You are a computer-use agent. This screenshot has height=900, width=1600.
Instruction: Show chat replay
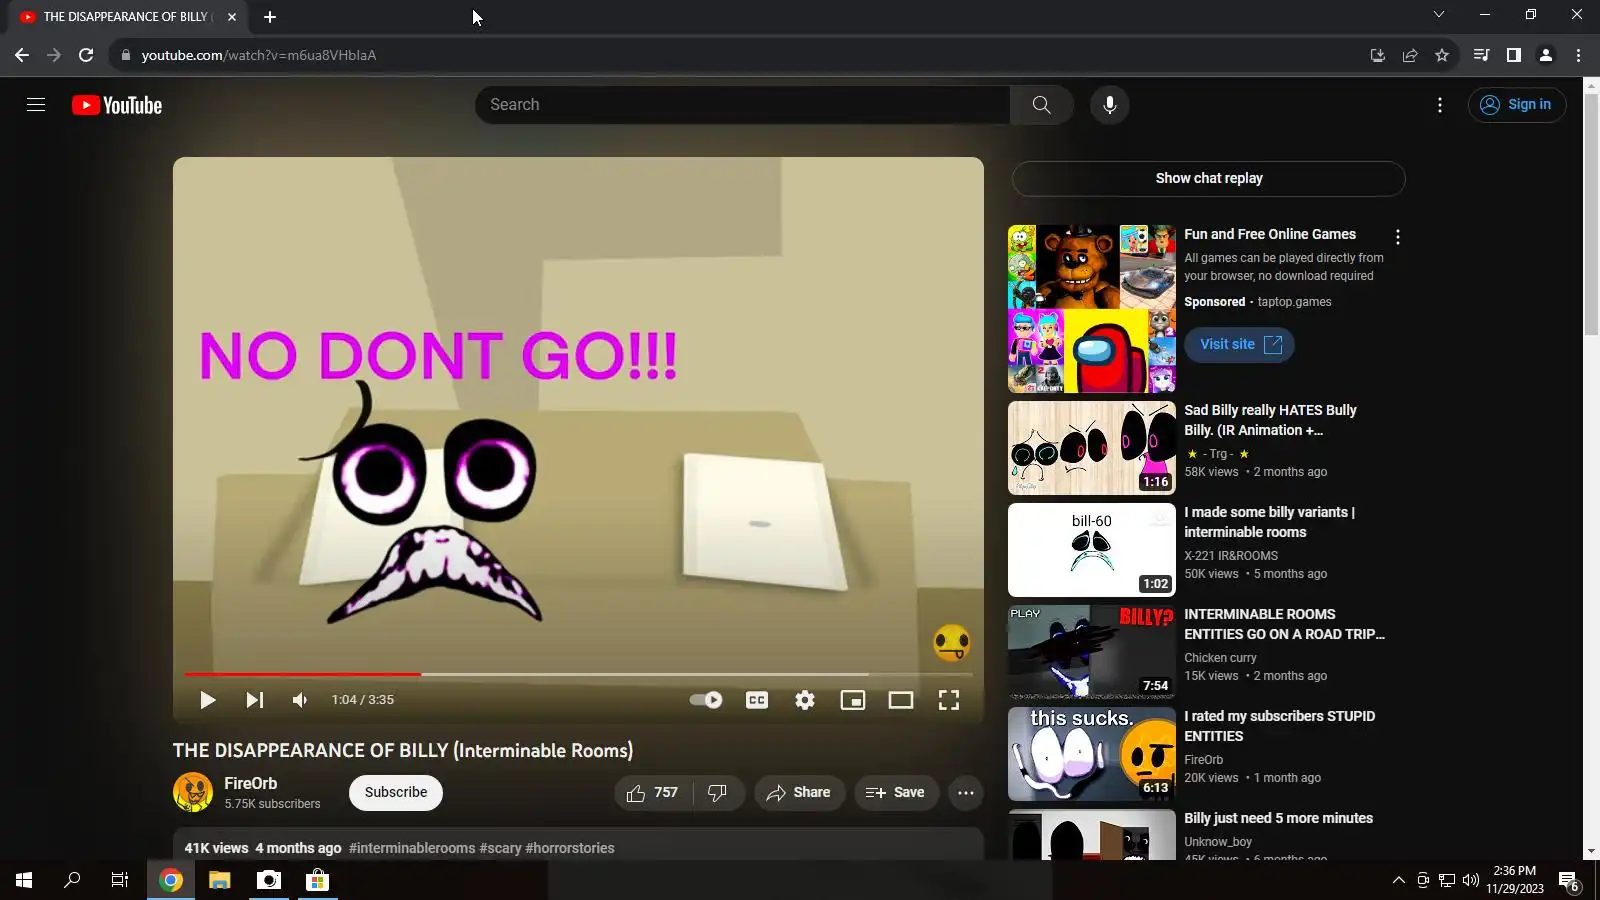1209,178
